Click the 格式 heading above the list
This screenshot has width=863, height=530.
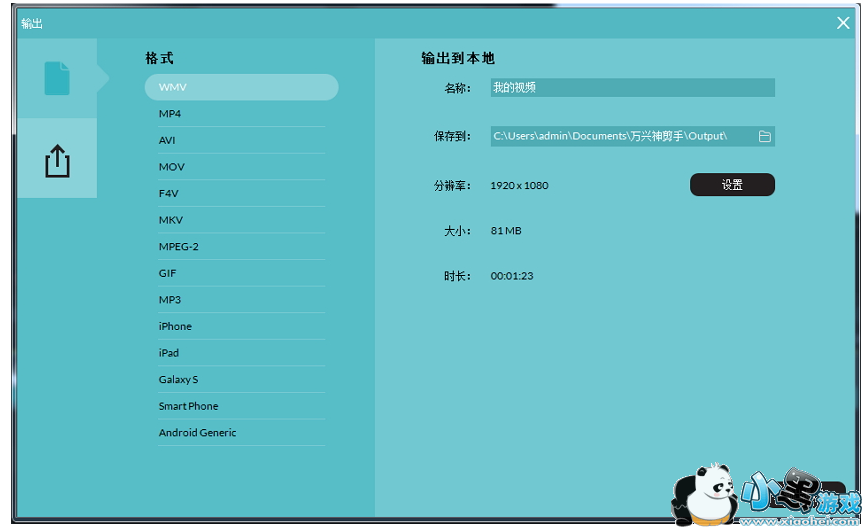pyautogui.click(x=160, y=58)
